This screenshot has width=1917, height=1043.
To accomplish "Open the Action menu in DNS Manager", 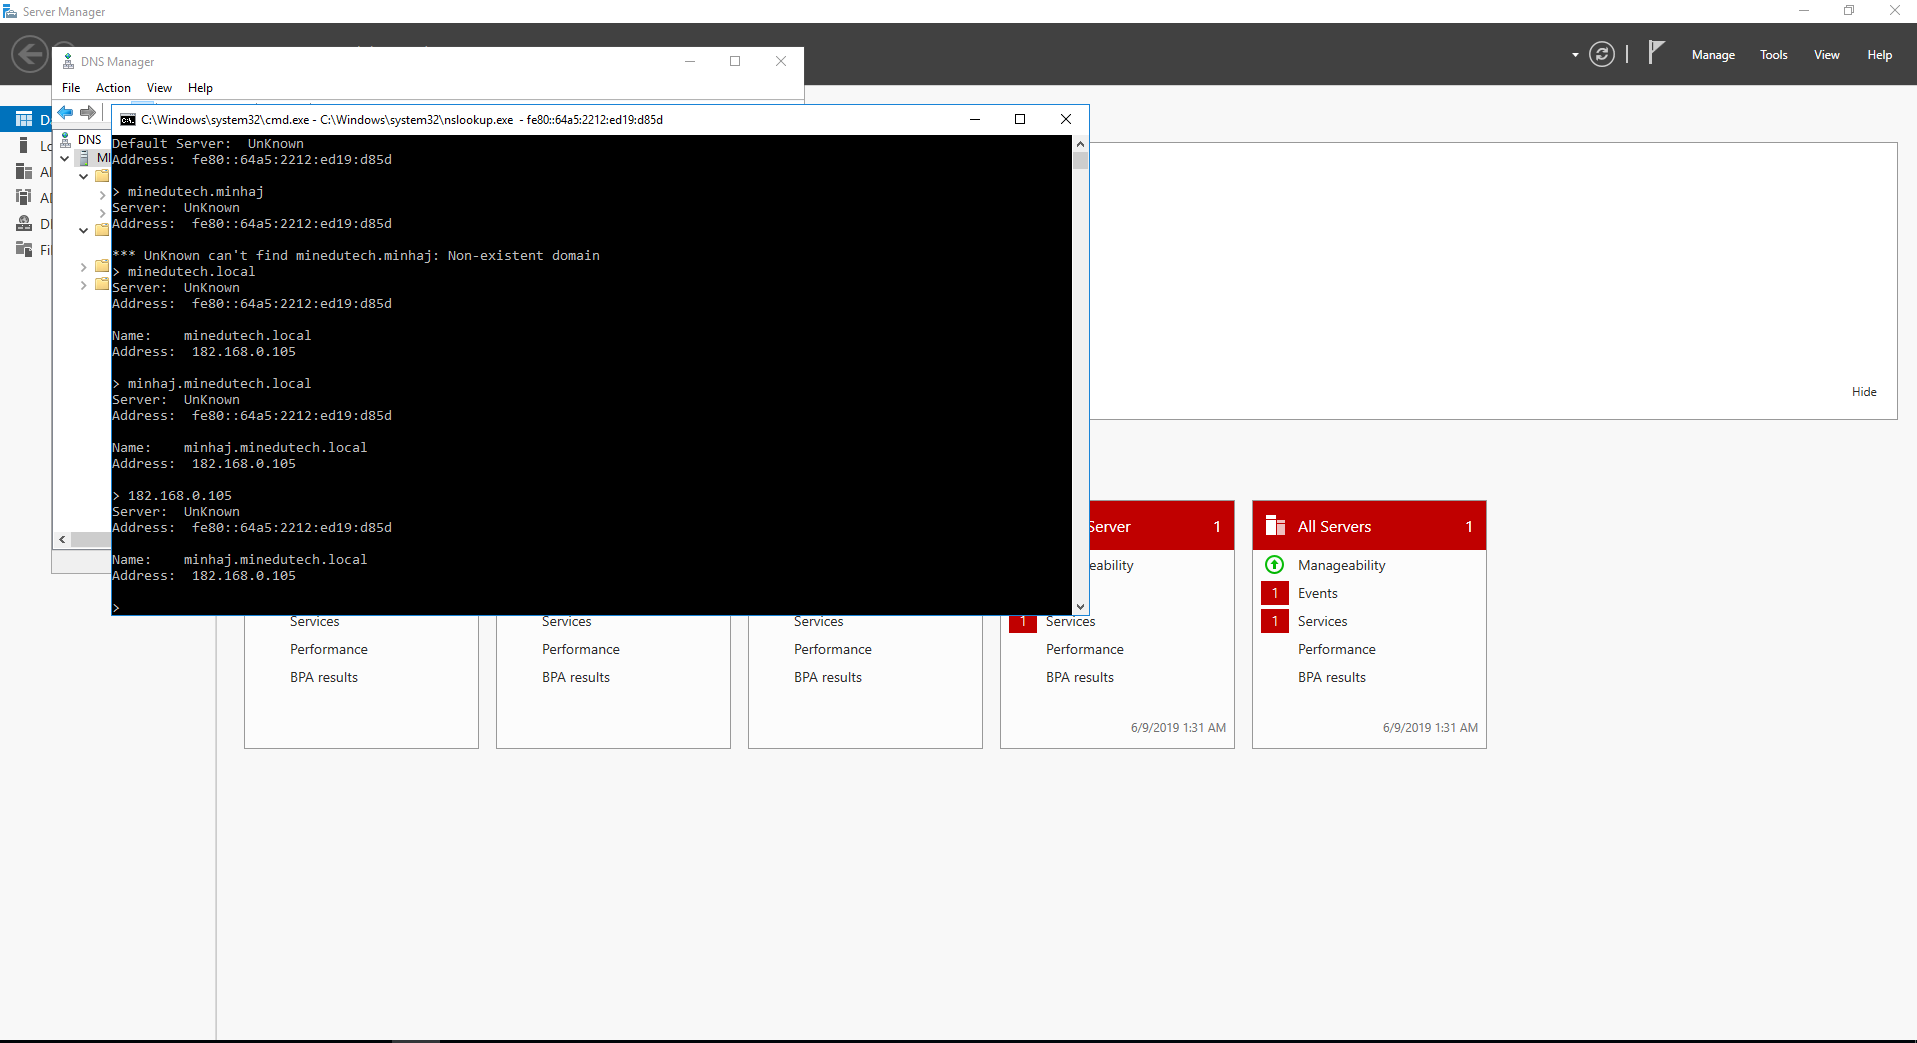I will 113,88.
